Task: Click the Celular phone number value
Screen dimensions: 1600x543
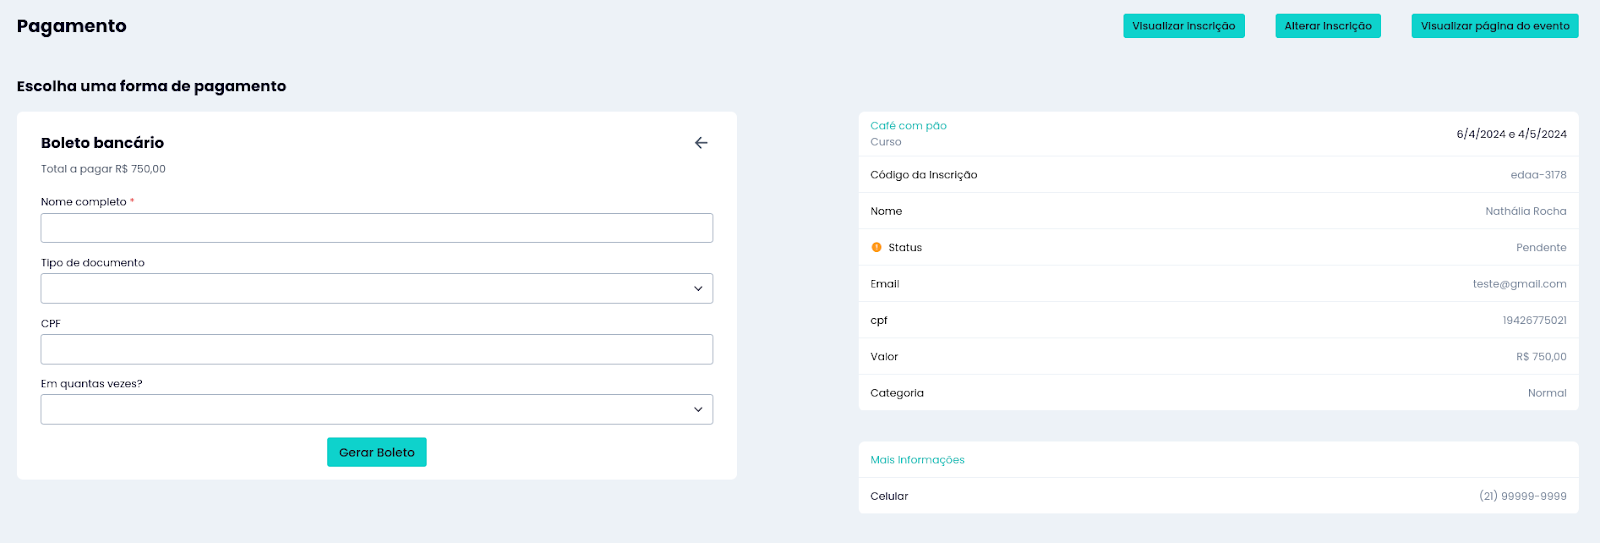Action: click(1523, 496)
